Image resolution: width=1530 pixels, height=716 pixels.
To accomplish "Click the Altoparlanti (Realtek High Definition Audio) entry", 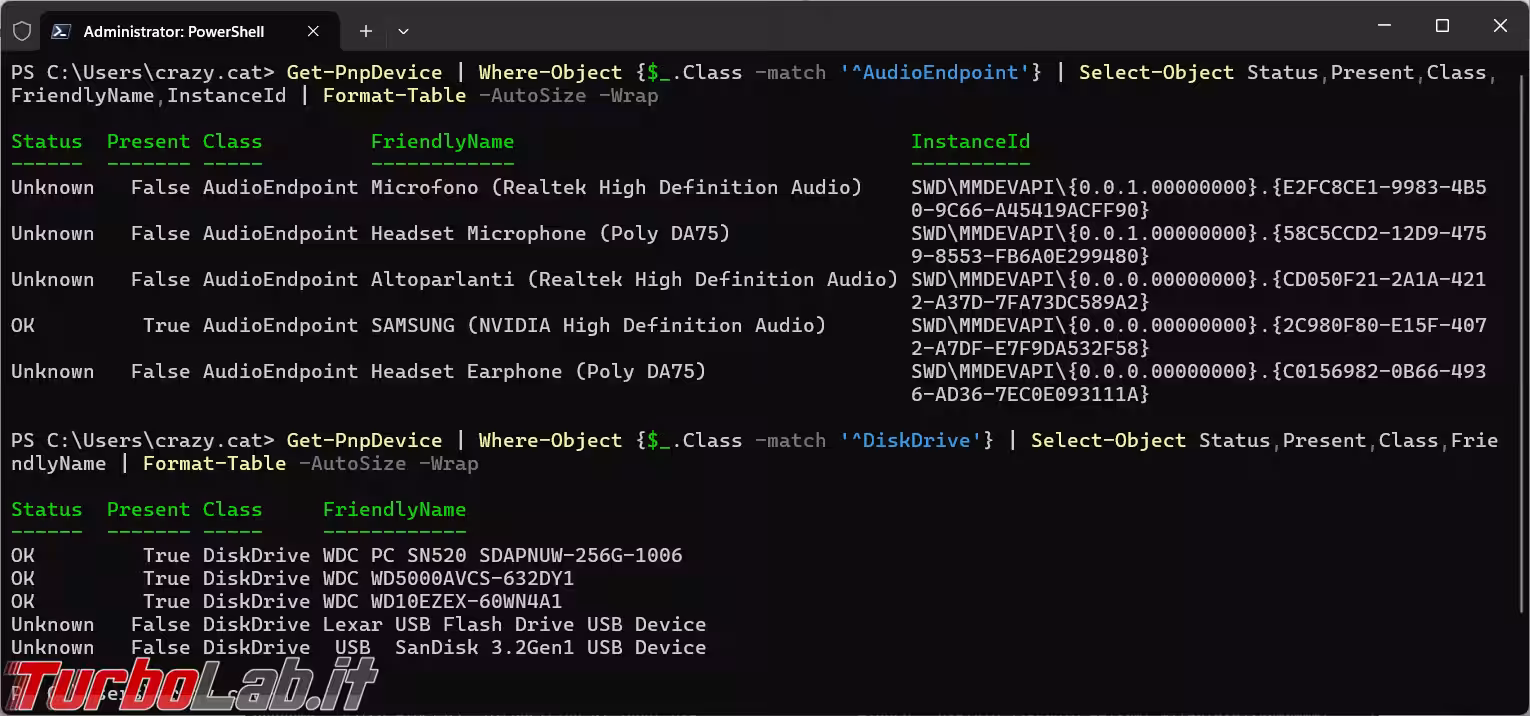I will [x=634, y=280].
